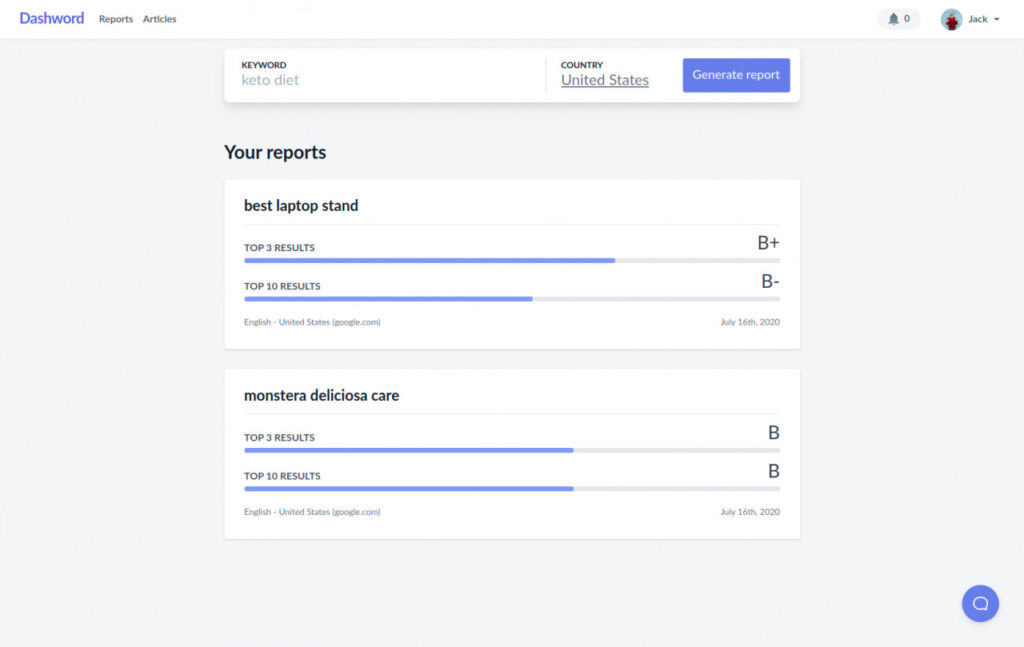The height and width of the screenshot is (647, 1024).
Task: Open notifications via the bell icon
Action: click(x=893, y=18)
